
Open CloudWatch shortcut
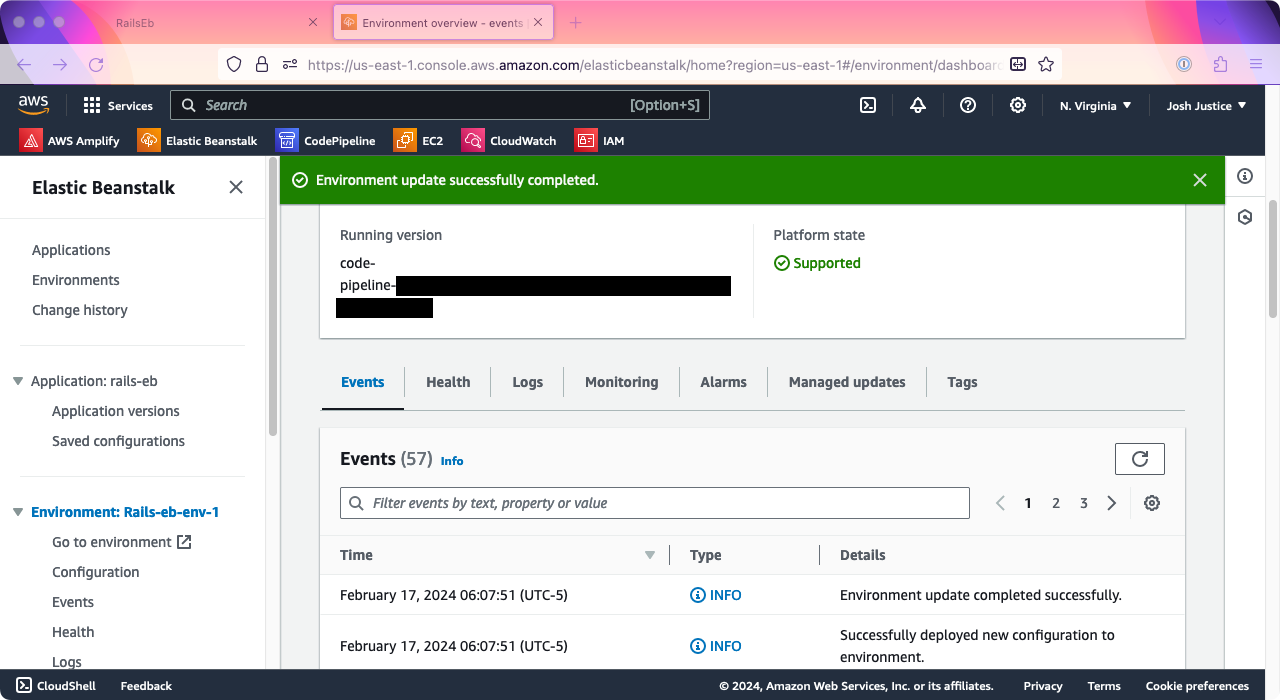click(509, 141)
